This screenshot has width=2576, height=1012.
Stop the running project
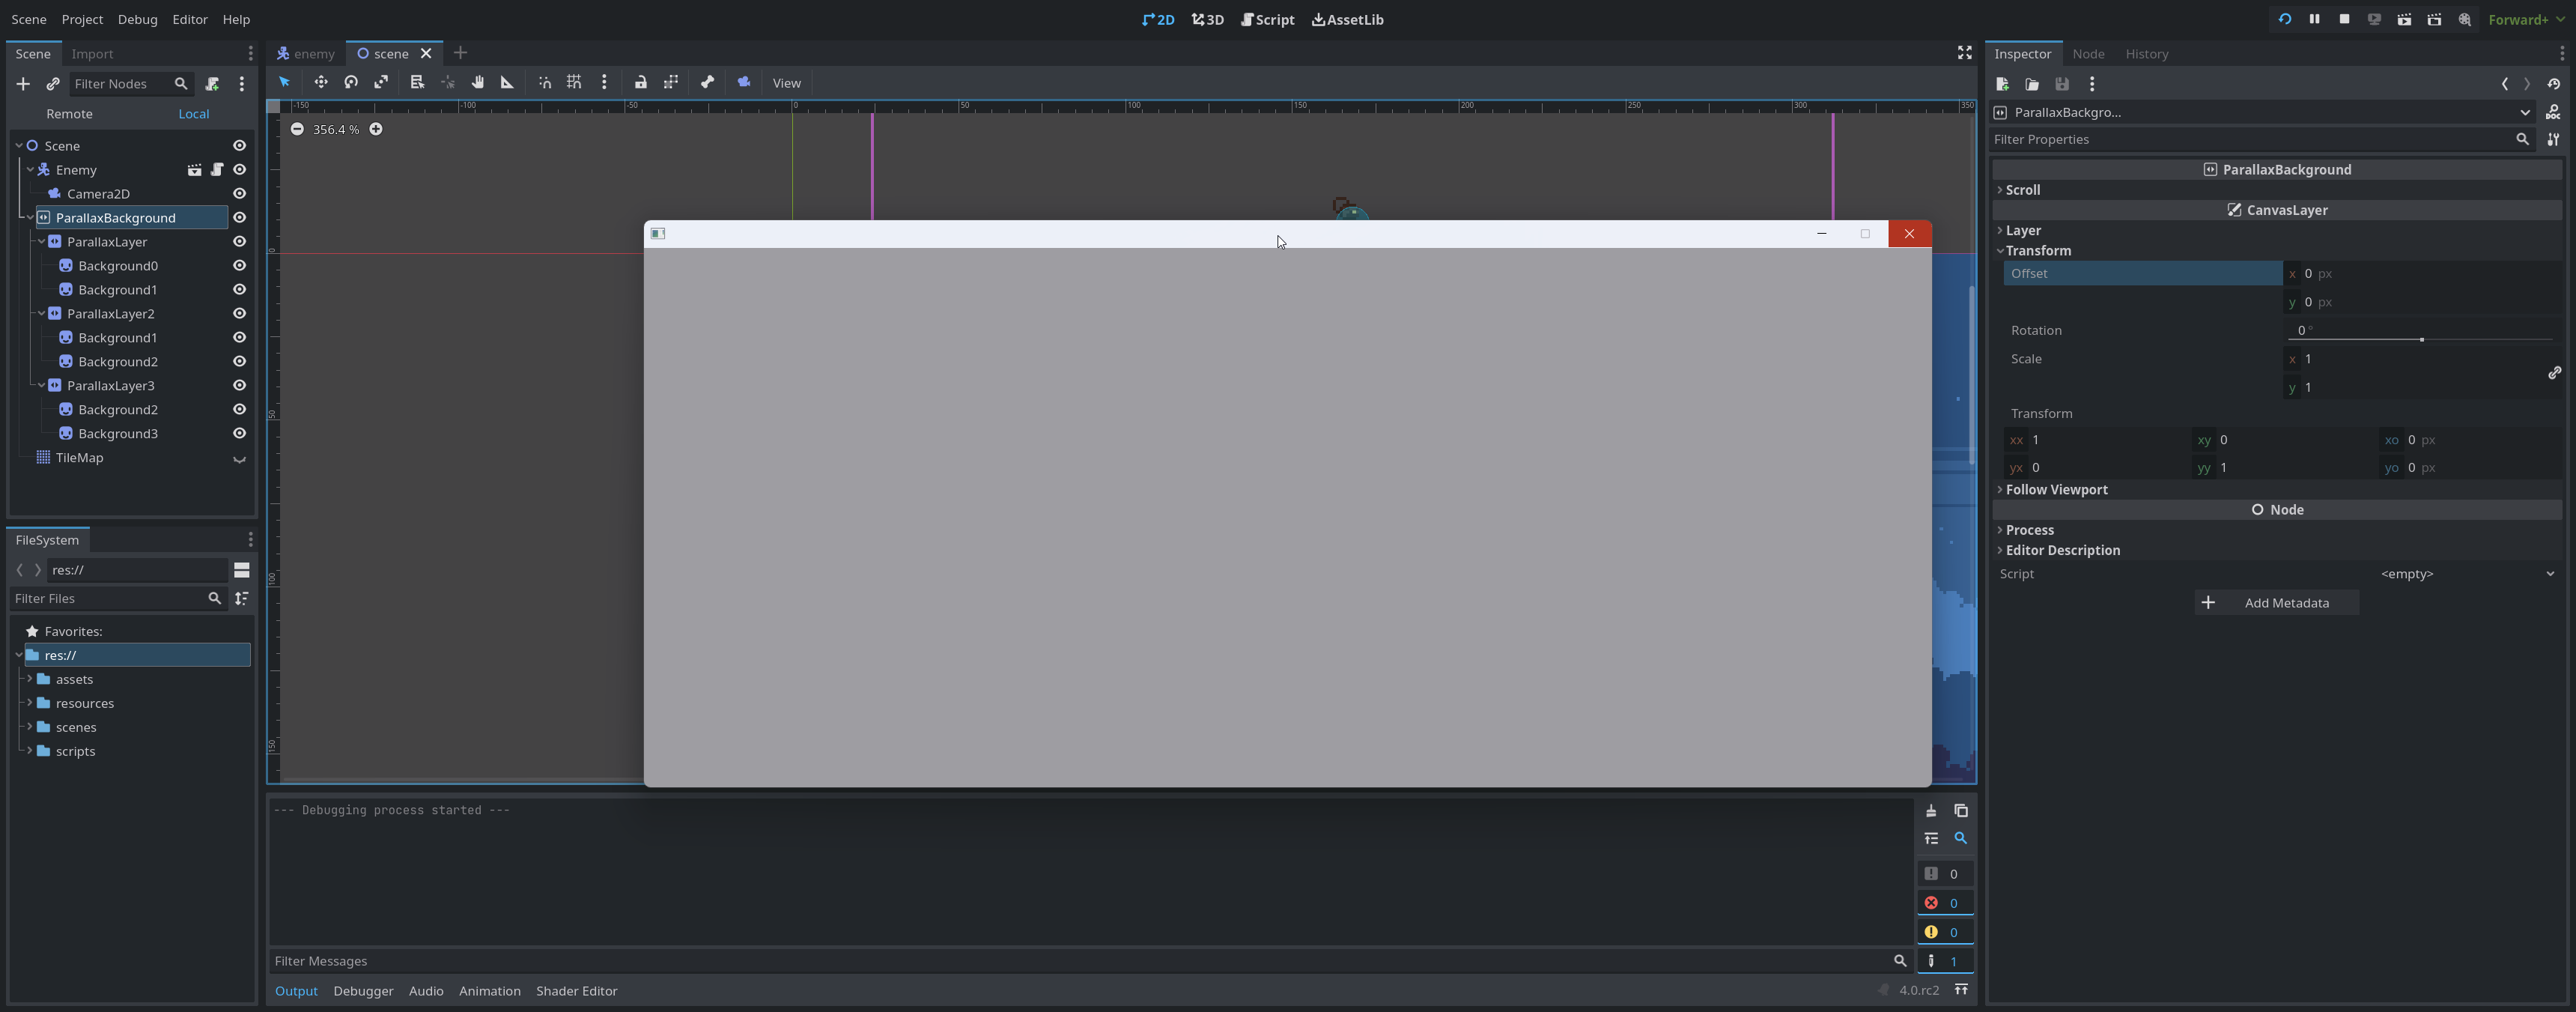click(2345, 19)
